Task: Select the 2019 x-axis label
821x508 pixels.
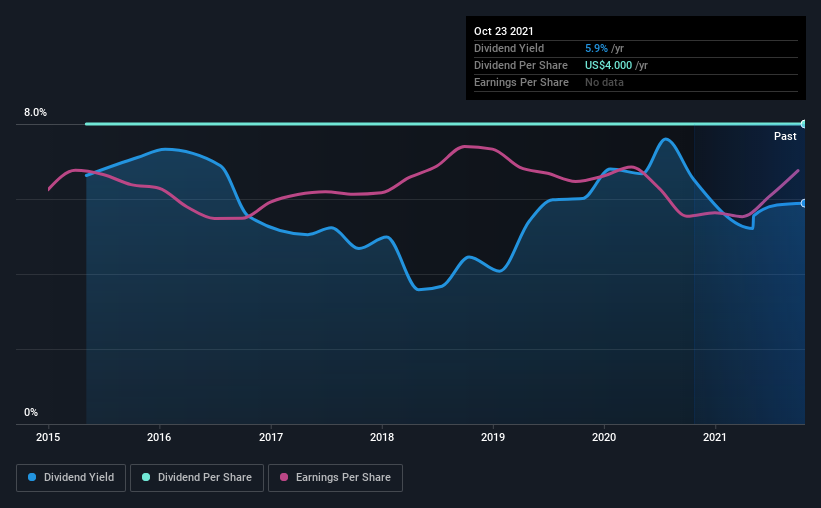Action: tap(493, 437)
